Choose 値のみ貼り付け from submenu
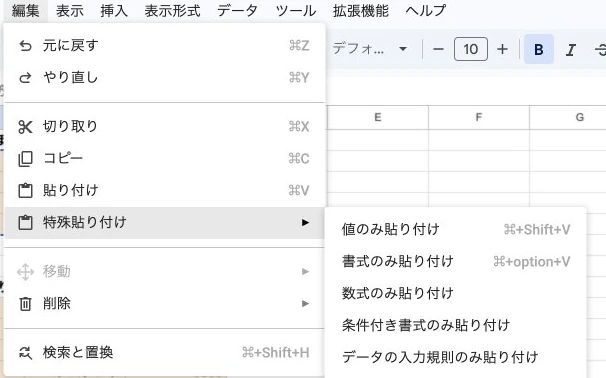 (x=456, y=230)
